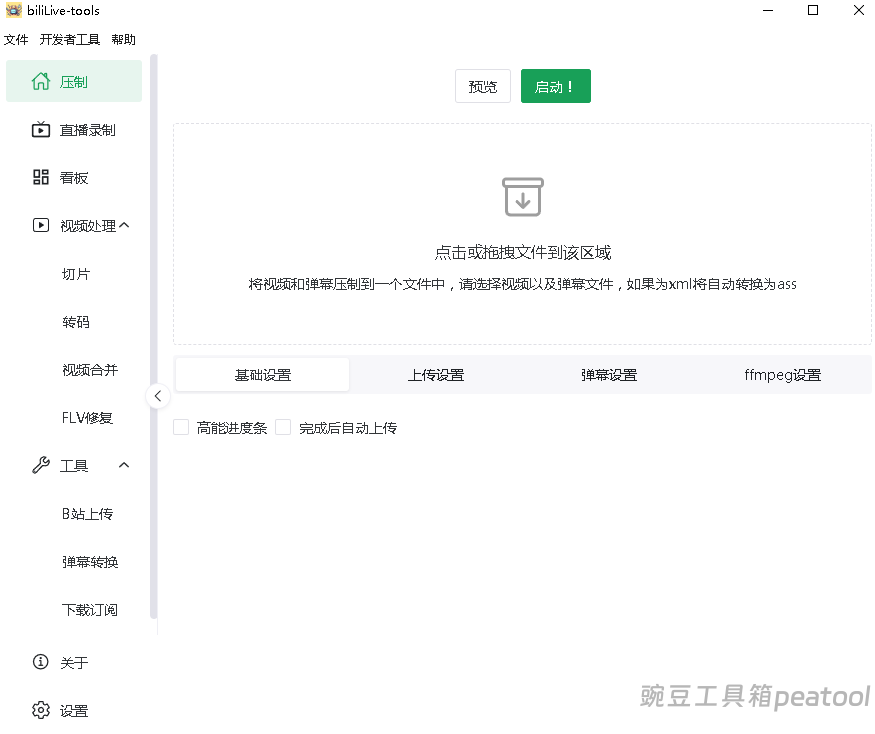Toggle the 高能进度条 setting off
The height and width of the screenshot is (734, 875).
[181, 427]
